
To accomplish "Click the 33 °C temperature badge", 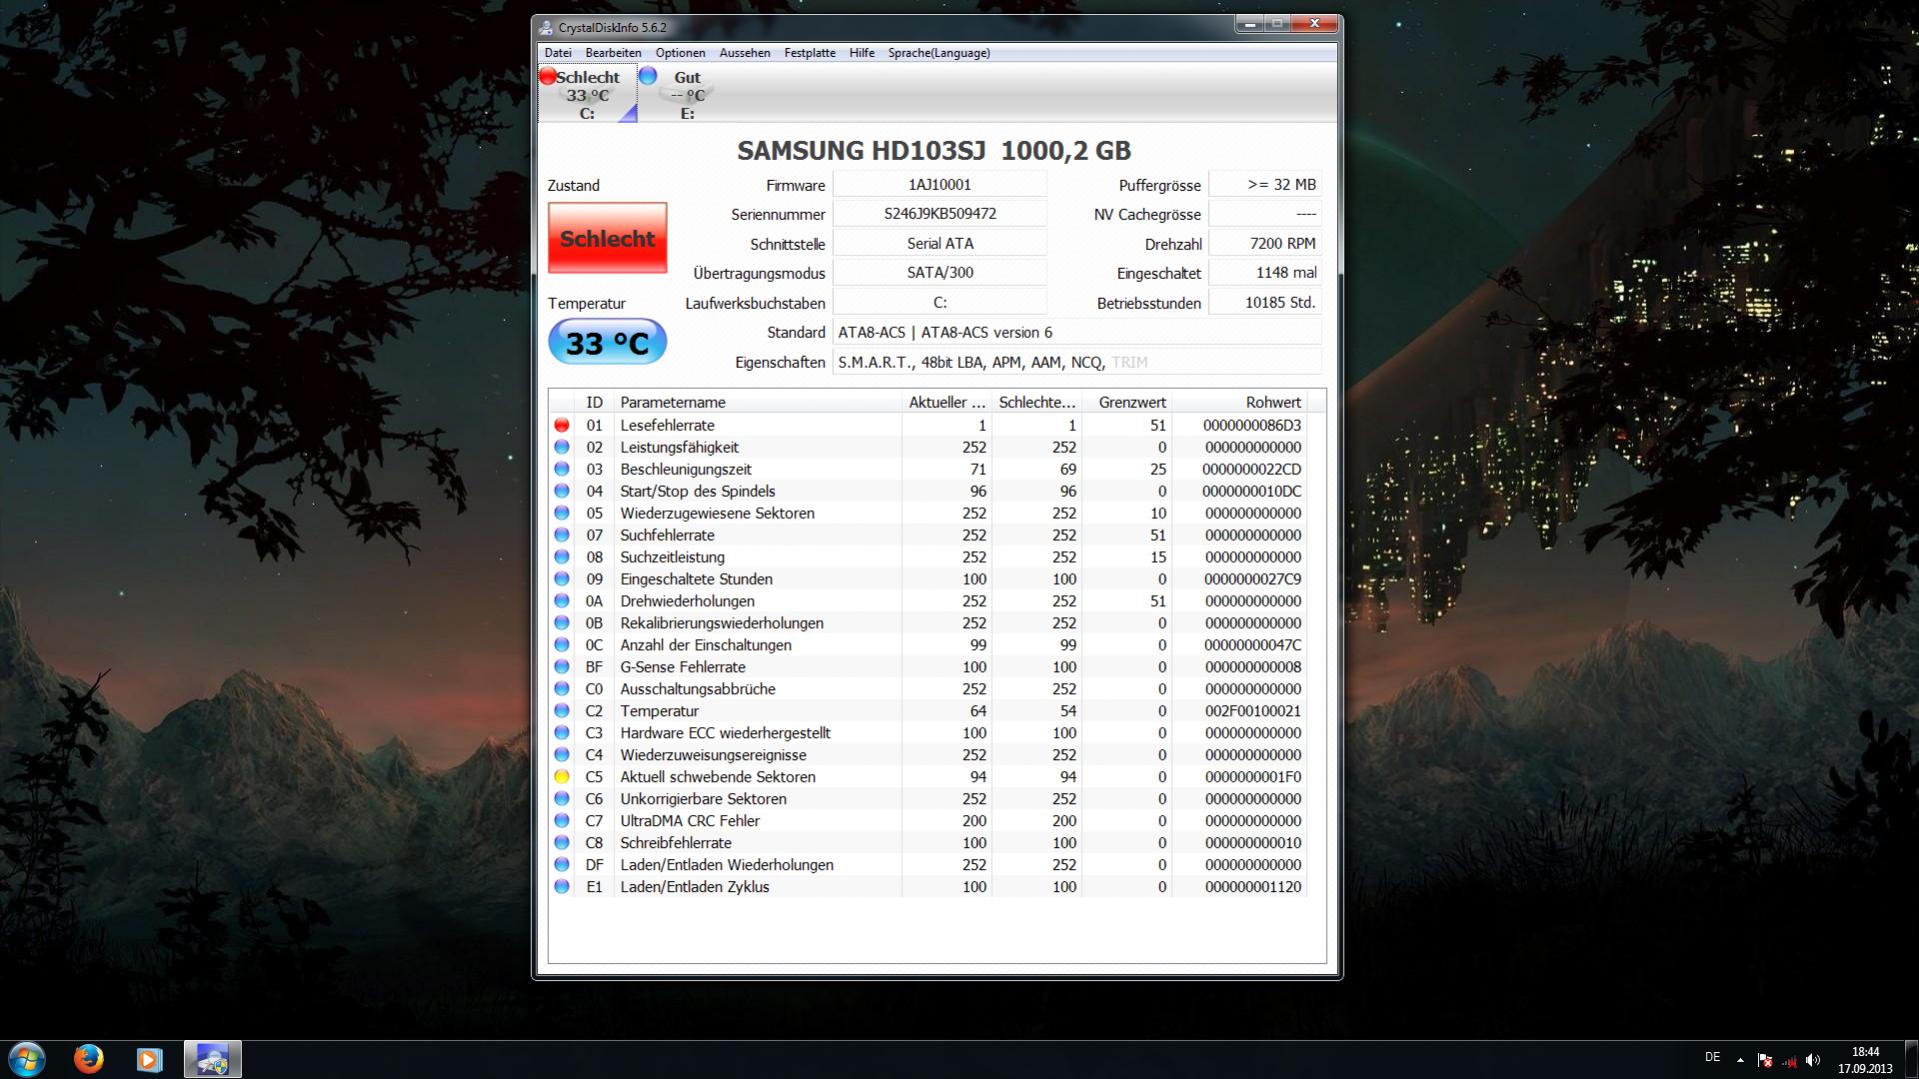I will coord(607,343).
